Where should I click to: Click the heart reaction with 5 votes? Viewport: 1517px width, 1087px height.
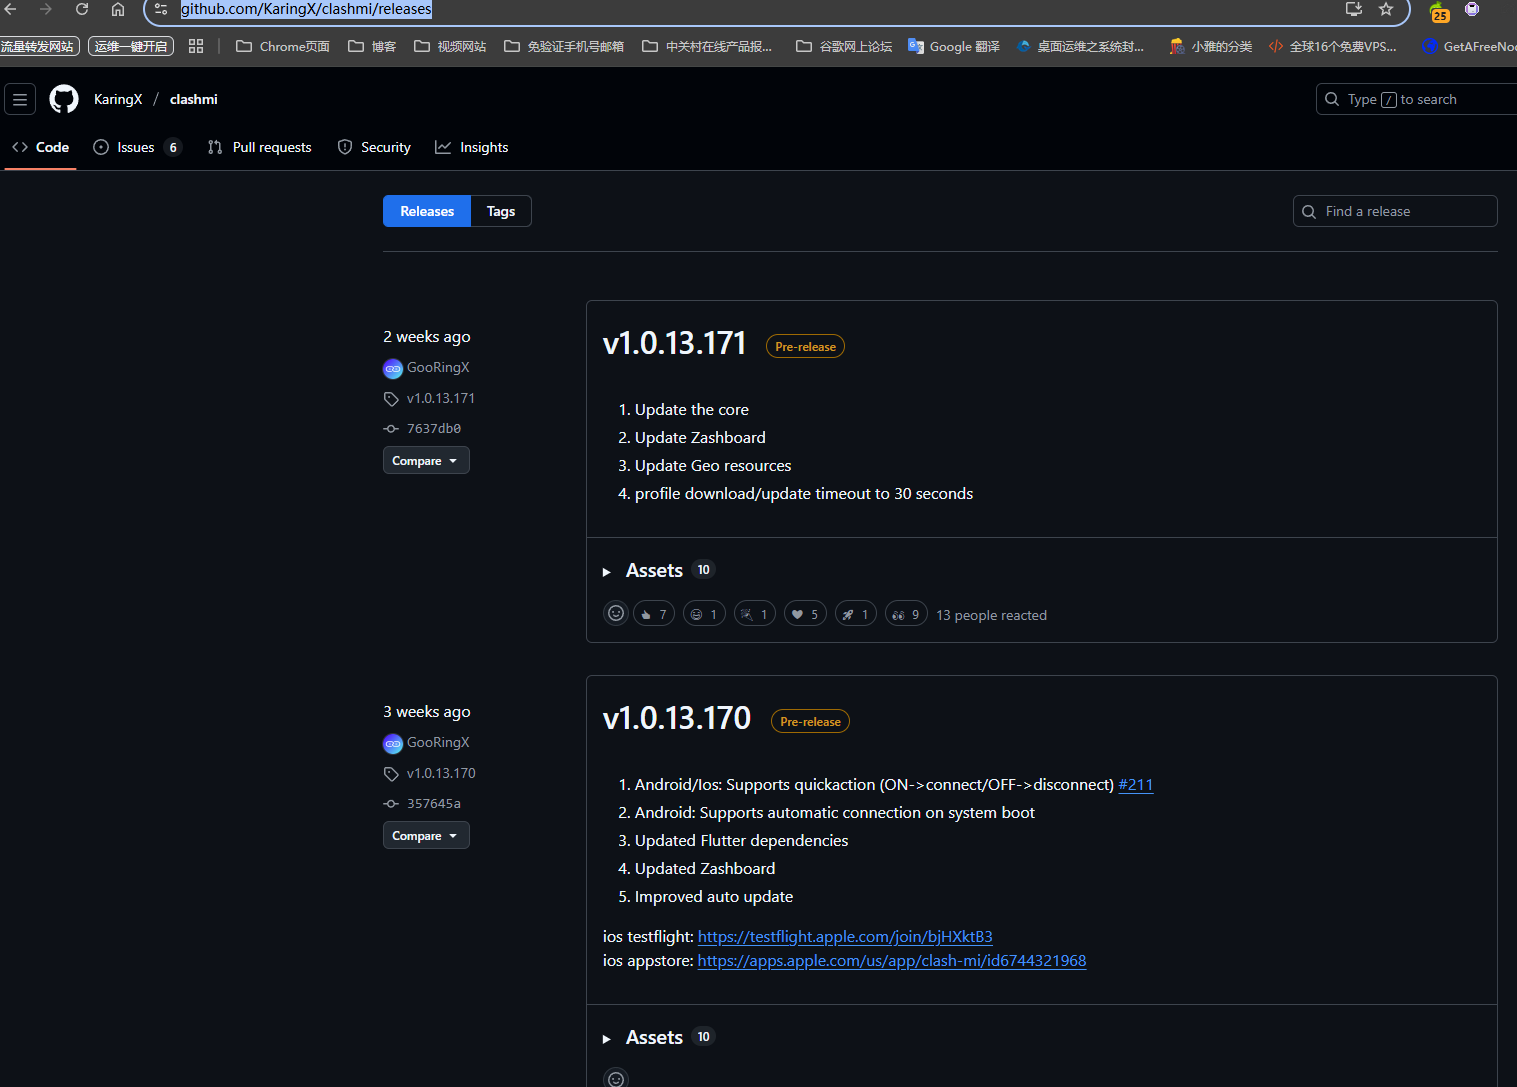804,614
